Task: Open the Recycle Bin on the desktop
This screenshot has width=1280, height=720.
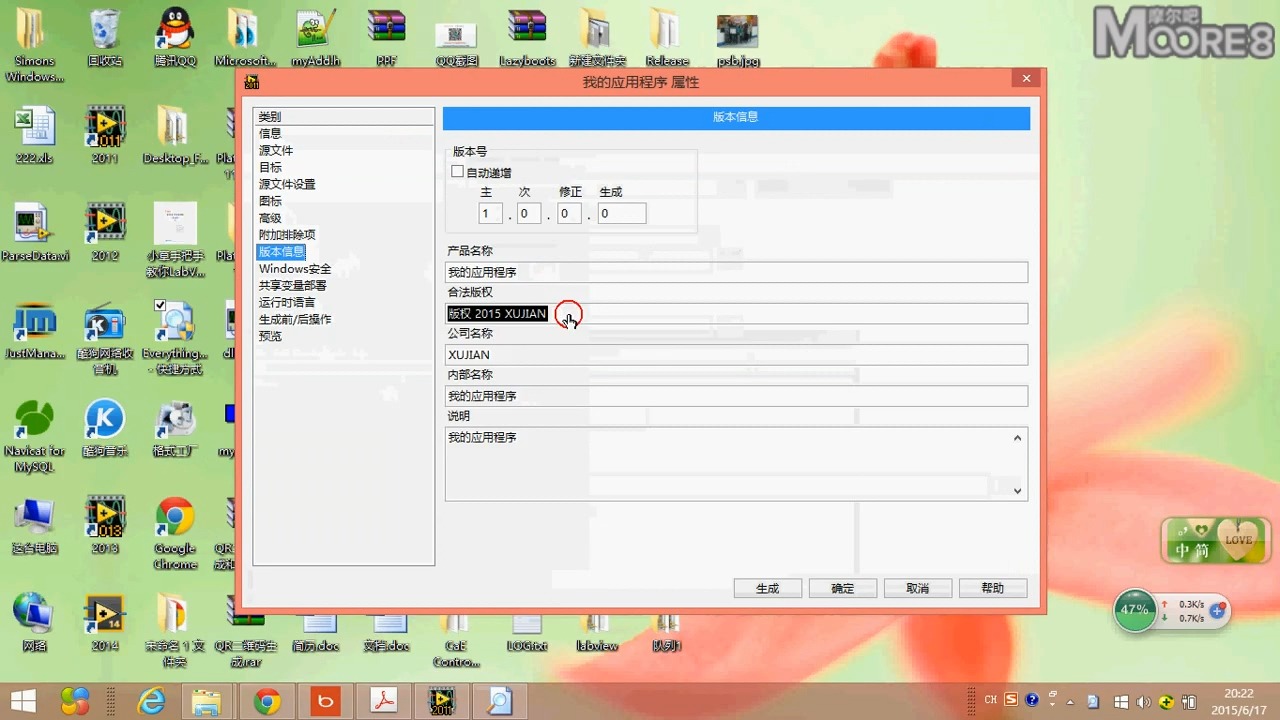Action: click(105, 30)
